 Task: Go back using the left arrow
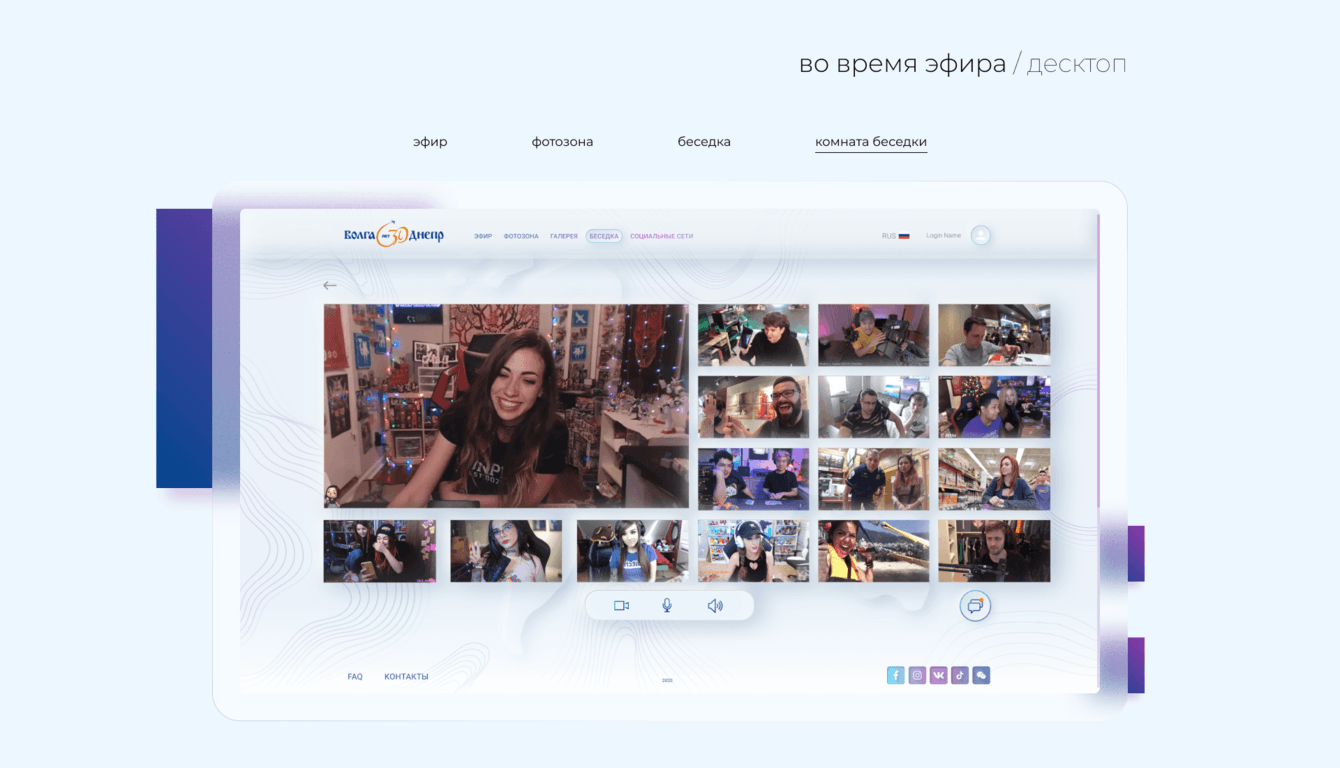coord(330,286)
